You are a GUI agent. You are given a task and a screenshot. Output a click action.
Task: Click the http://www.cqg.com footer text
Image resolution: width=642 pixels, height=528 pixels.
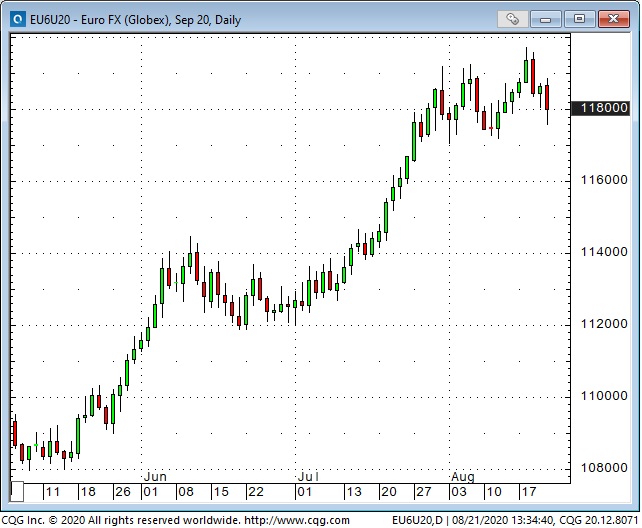pyautogui.click(x=297, y=521)
